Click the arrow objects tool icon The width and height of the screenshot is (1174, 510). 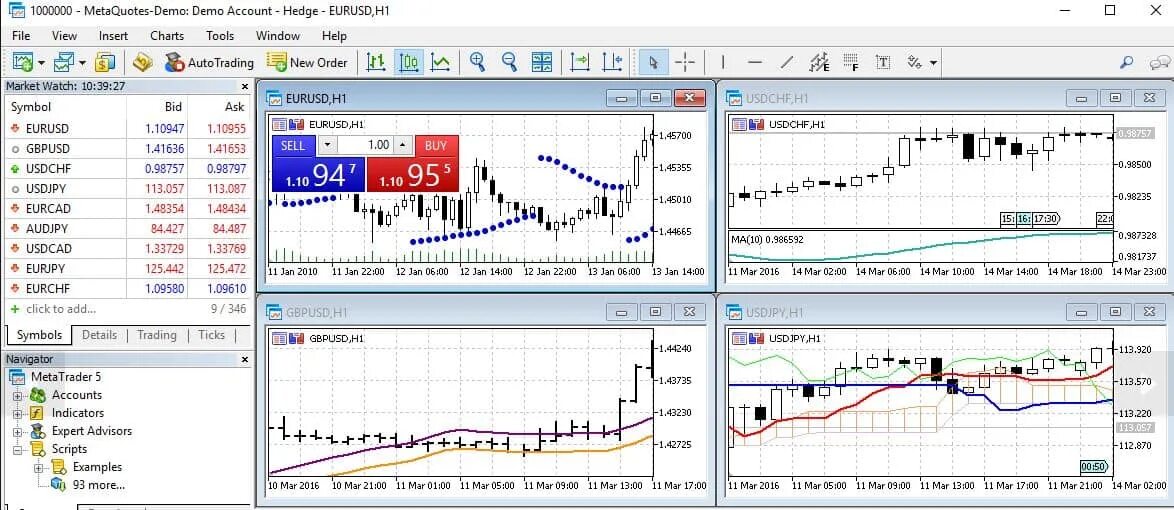pyautogui.click(x=915, y=62)
